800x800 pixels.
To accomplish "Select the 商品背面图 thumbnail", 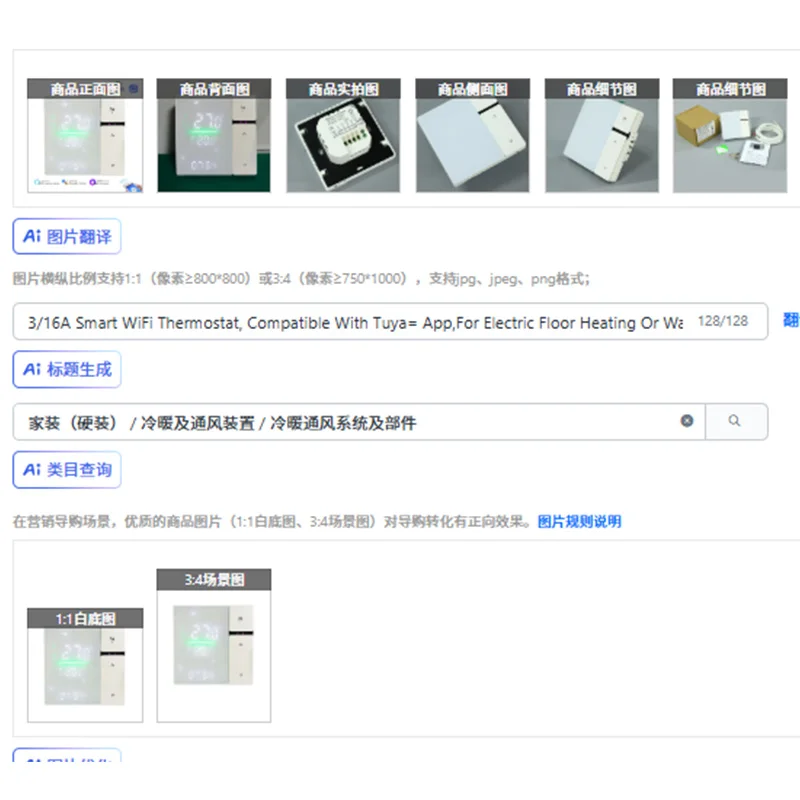I will tap(214, 136).
